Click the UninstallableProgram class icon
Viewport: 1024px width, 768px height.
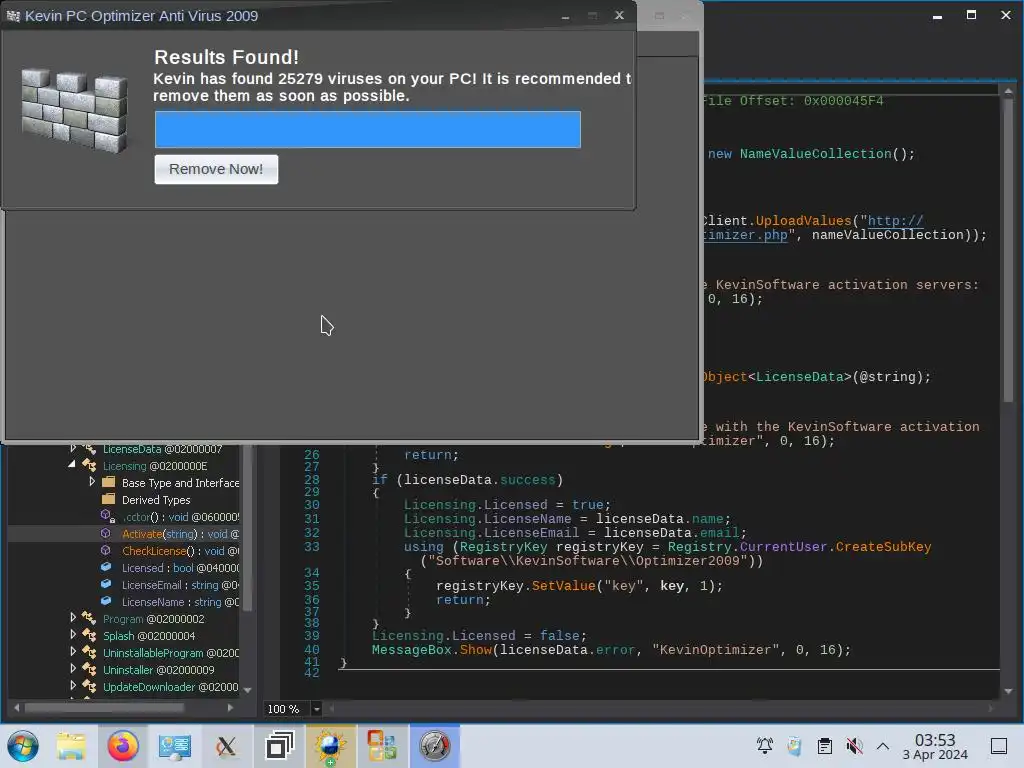coord(89,652)
